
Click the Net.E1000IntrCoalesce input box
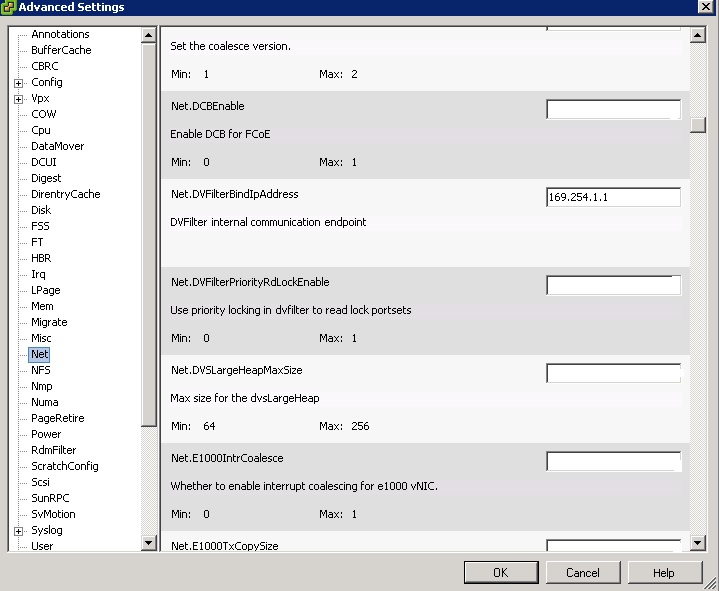(x=613, y=461)
